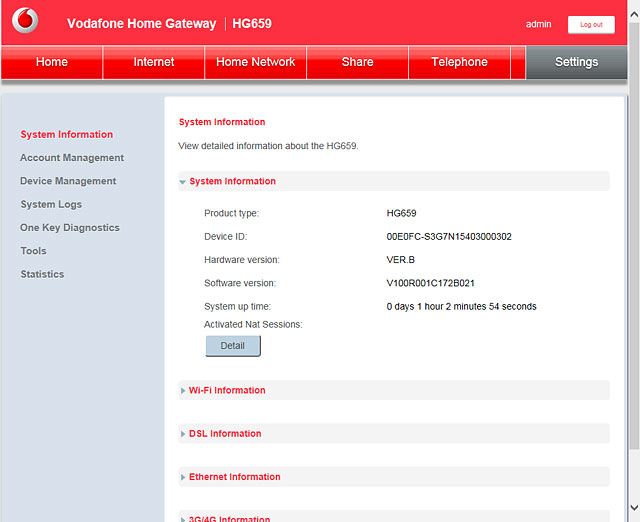Go to the Share tab
This screenshot has width=640, height=522.
[358, 62]
